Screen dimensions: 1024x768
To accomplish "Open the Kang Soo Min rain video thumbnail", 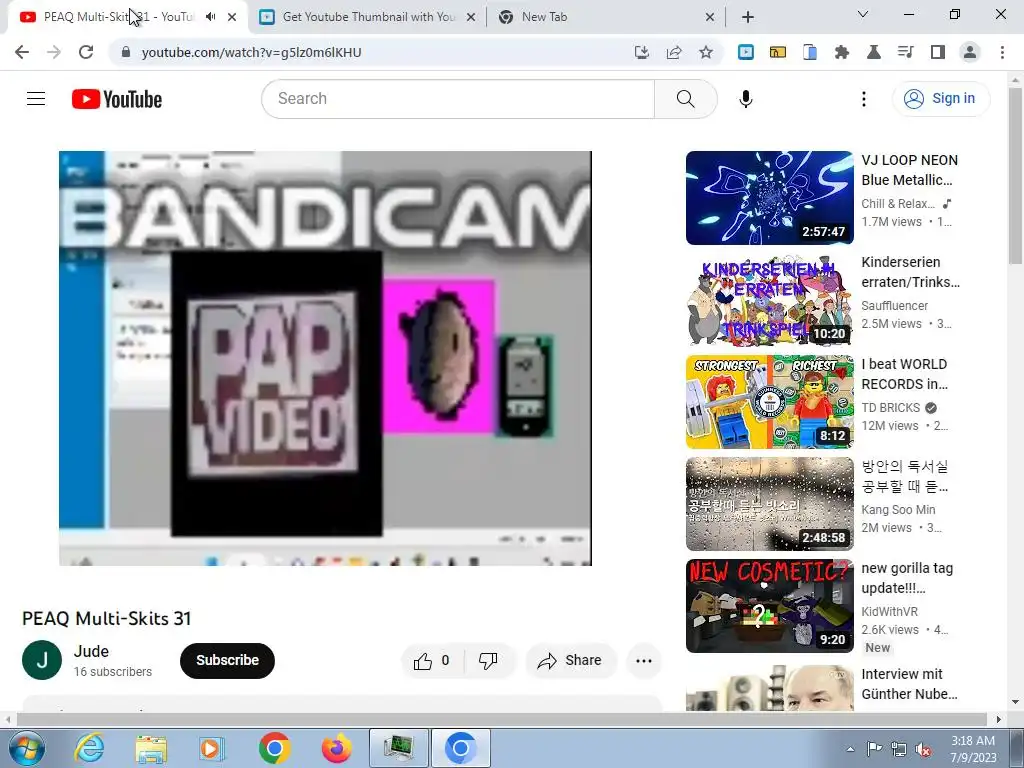I will point(769,504).
